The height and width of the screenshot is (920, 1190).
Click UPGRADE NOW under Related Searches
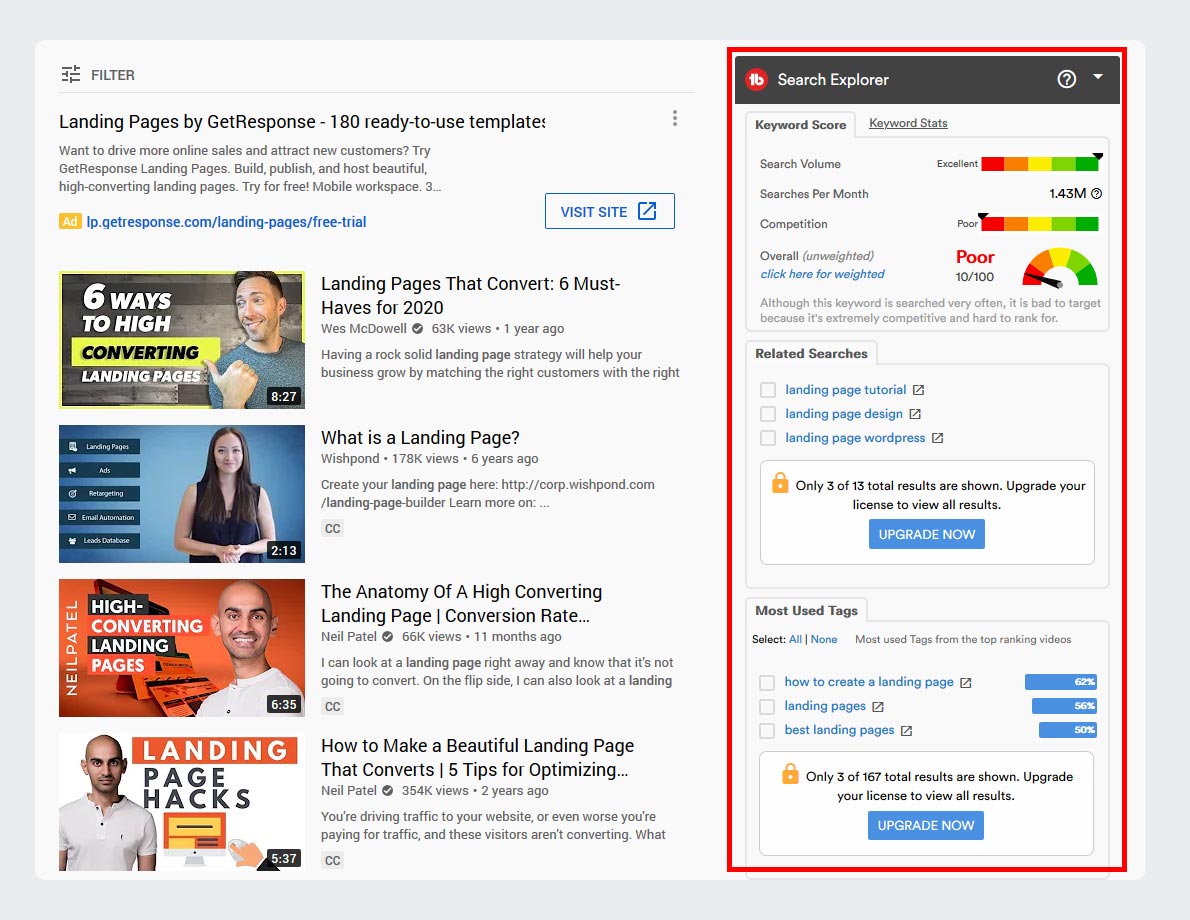(x=927, y=534)
